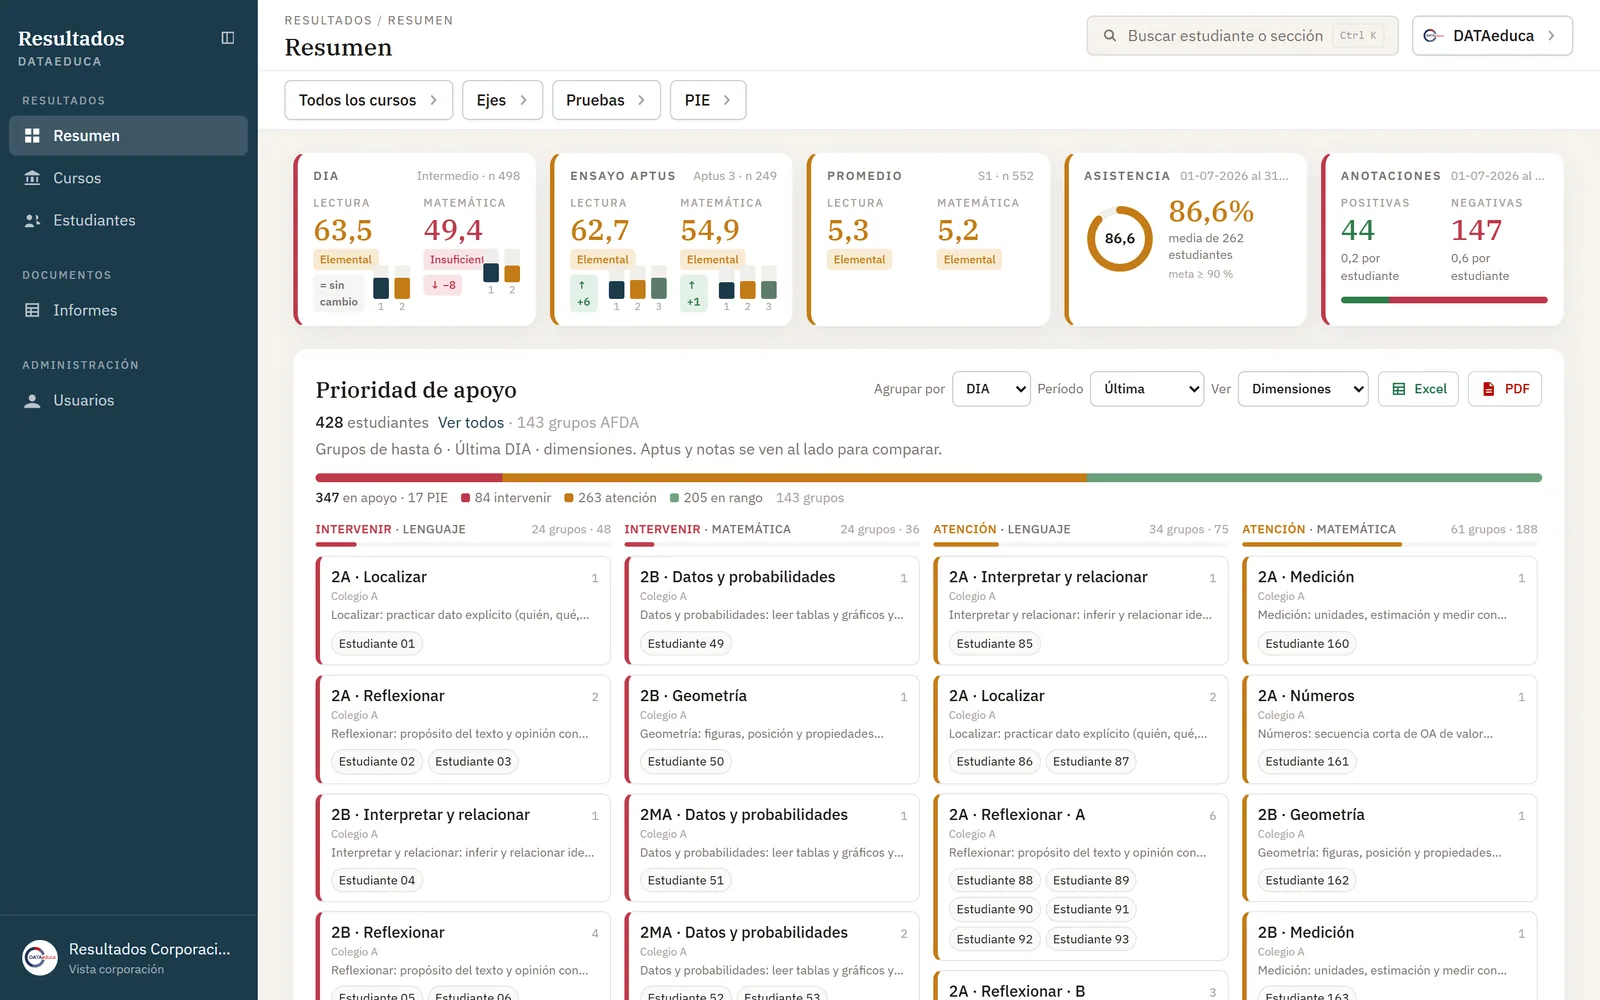Open Informes via its table icon
1600x1000 pixels.
pos(33,310)
